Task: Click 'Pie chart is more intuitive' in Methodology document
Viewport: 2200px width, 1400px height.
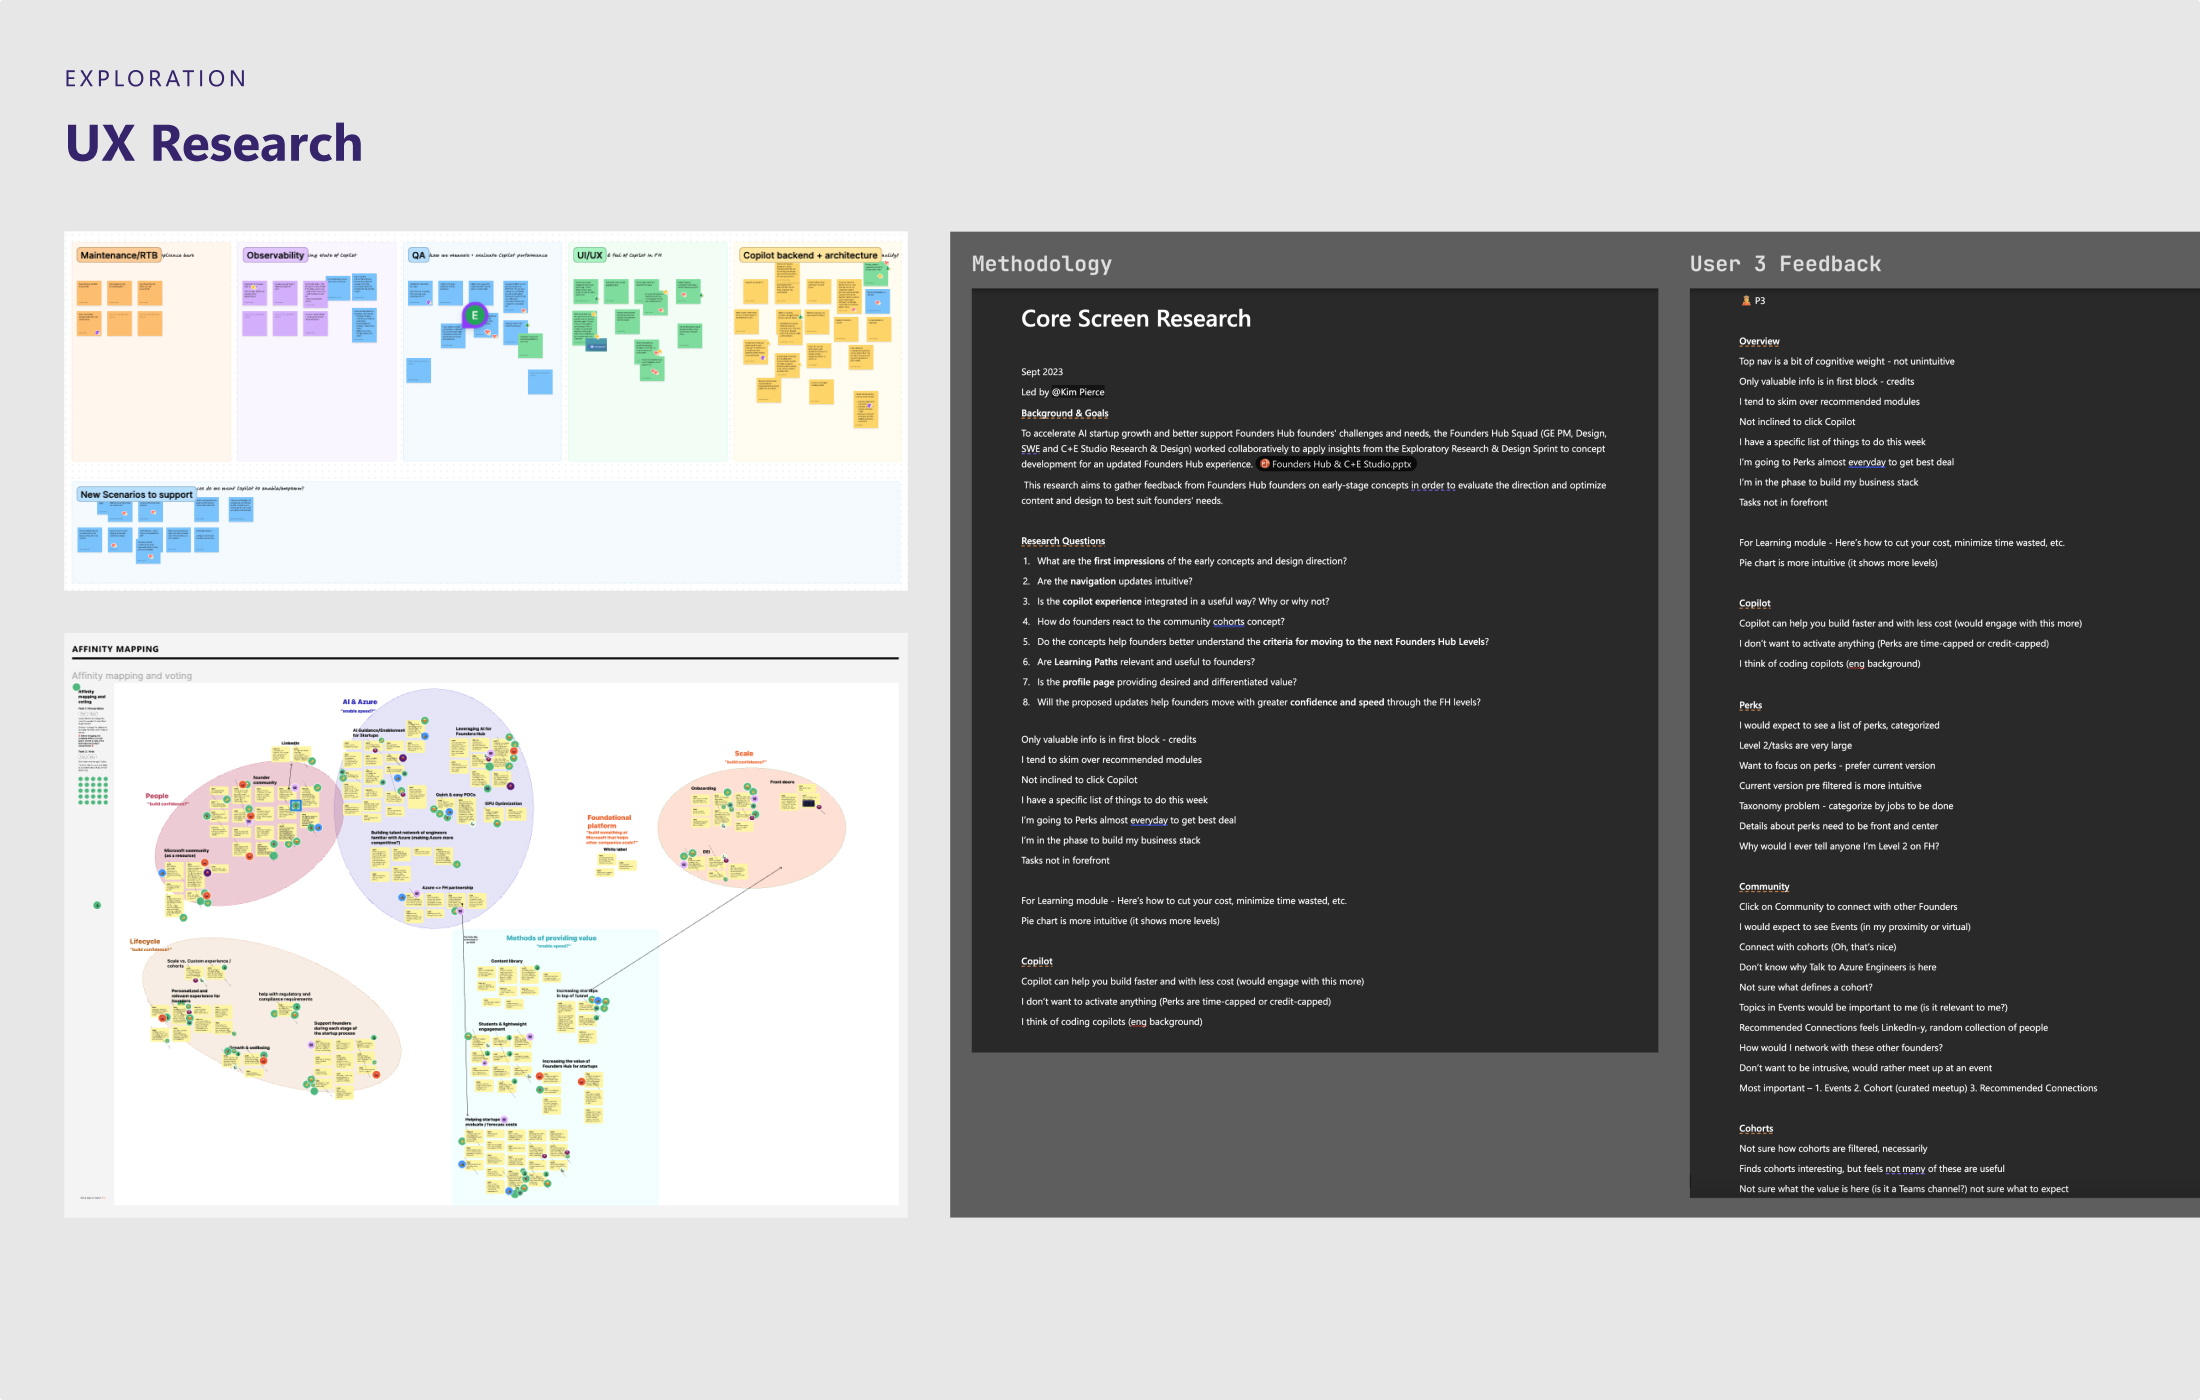Action: coord(1120,921)
